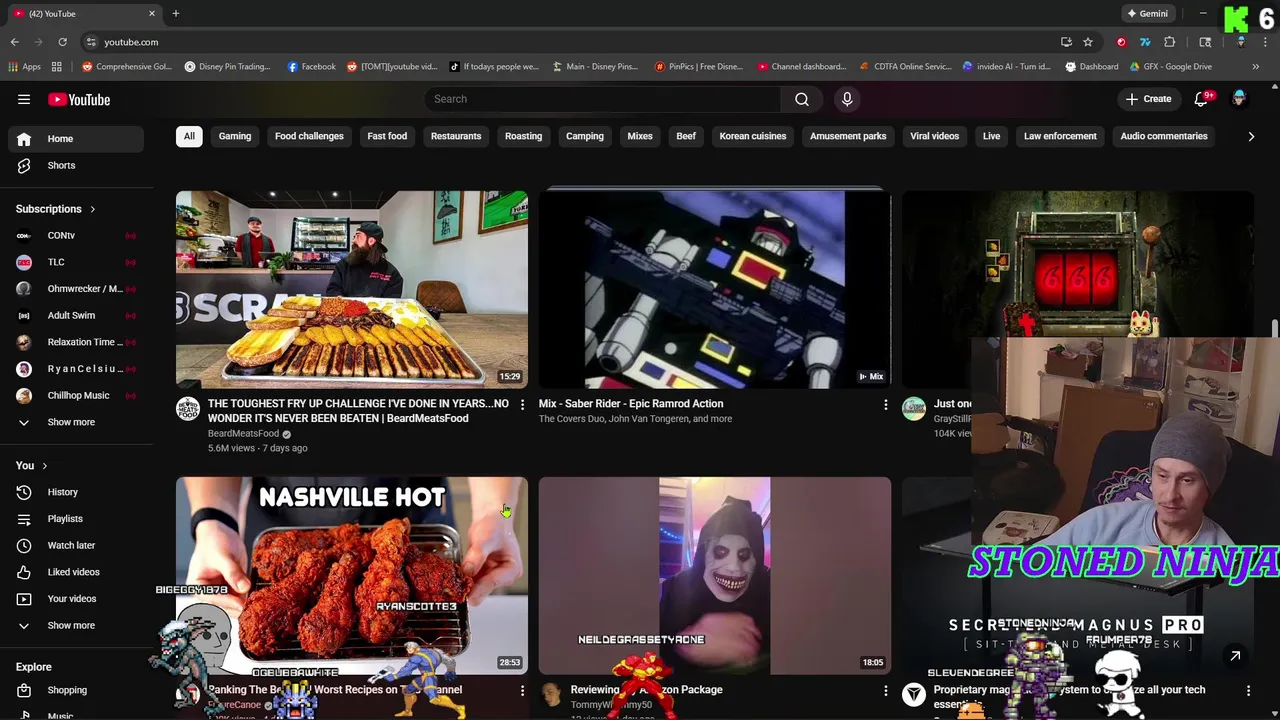Open the Dashboard bookmark
The image size is (1280, 720).
(1092, 67)
